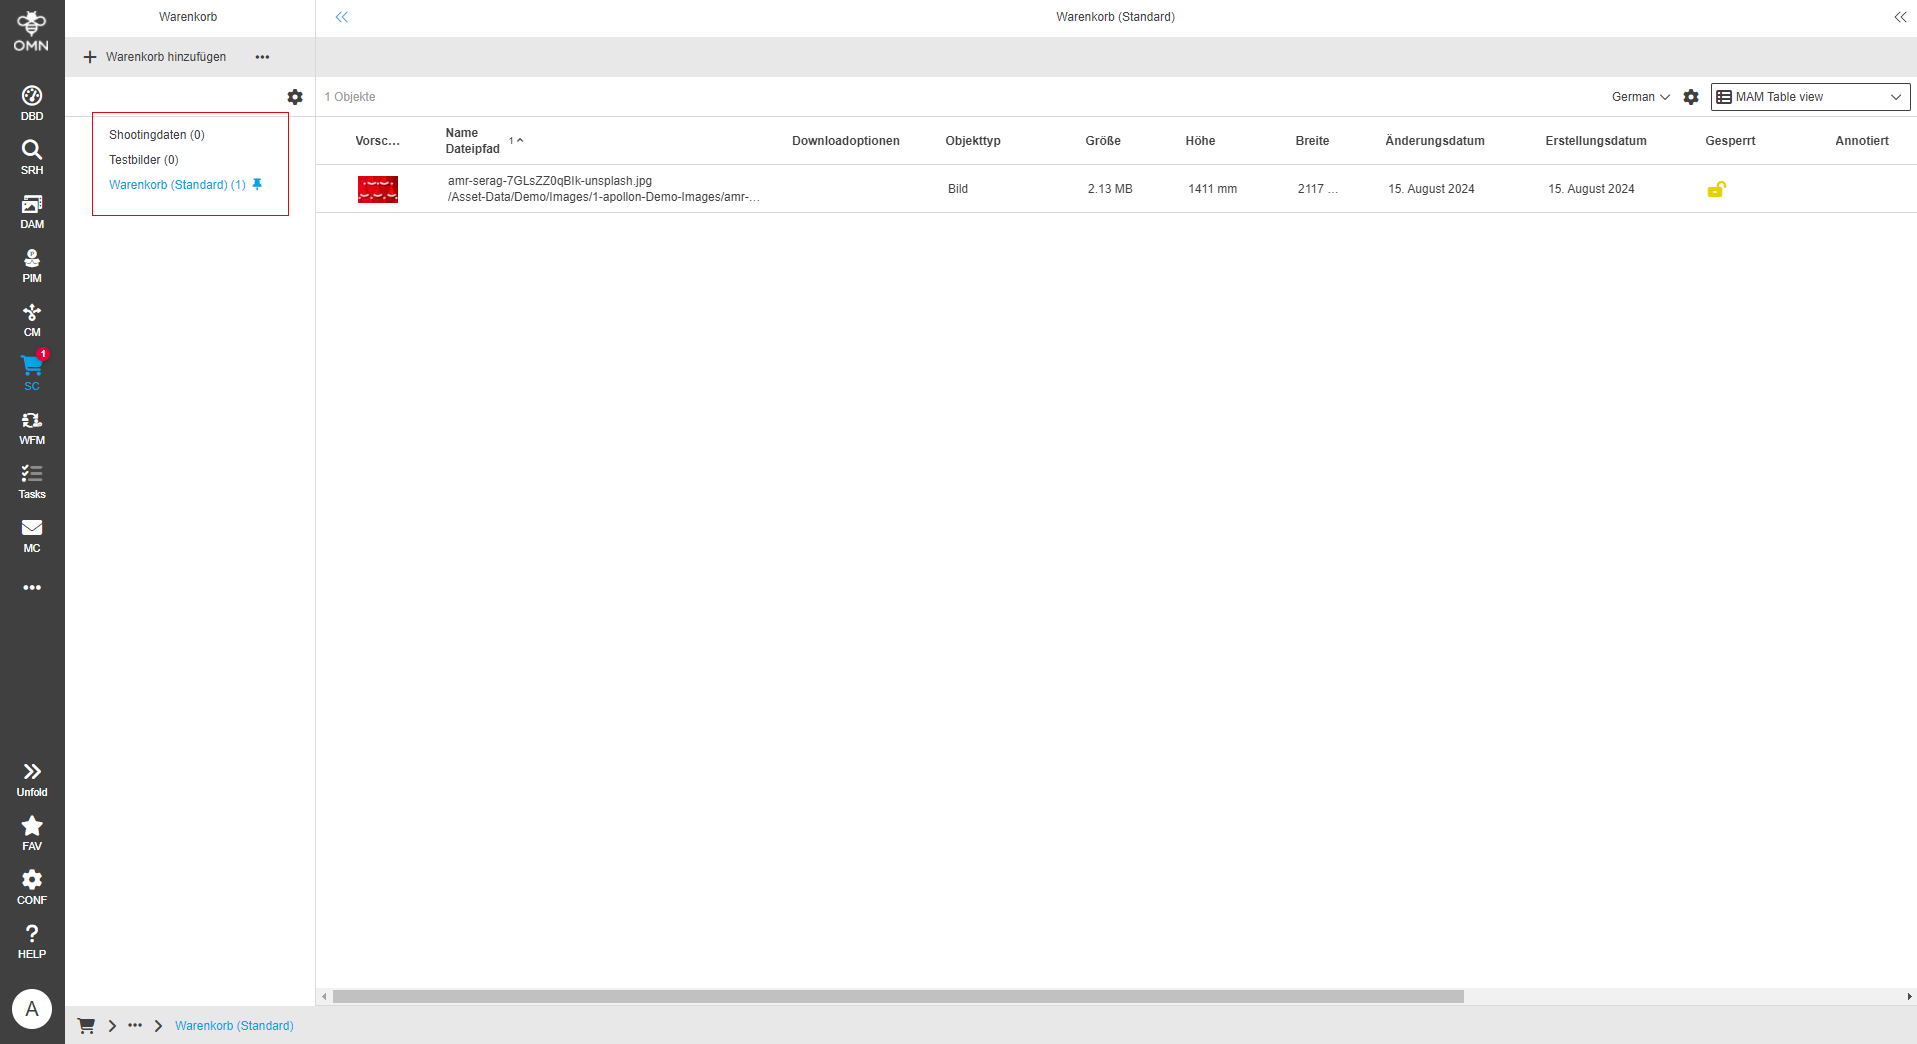Select Testbilder cart in the list
Screen dimensions: 1917x1044
point(144,159)
